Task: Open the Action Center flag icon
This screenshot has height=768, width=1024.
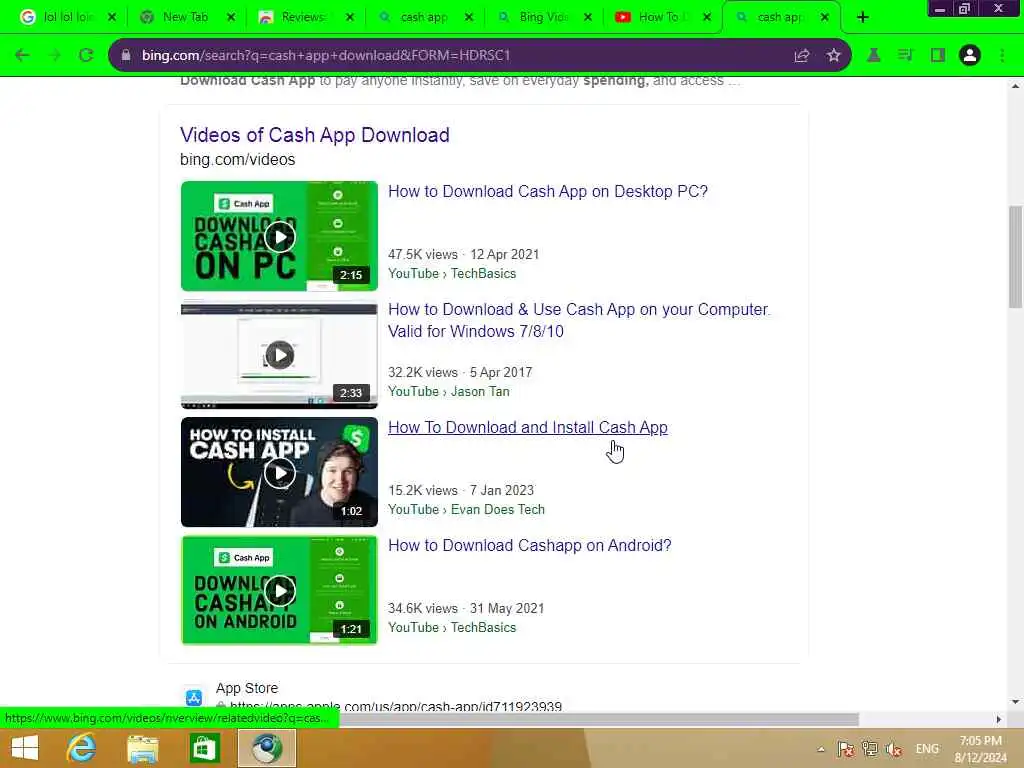Action: [846, 749]
